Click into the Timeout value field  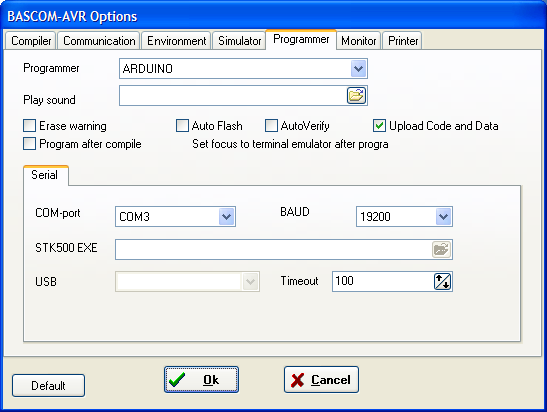383,282
